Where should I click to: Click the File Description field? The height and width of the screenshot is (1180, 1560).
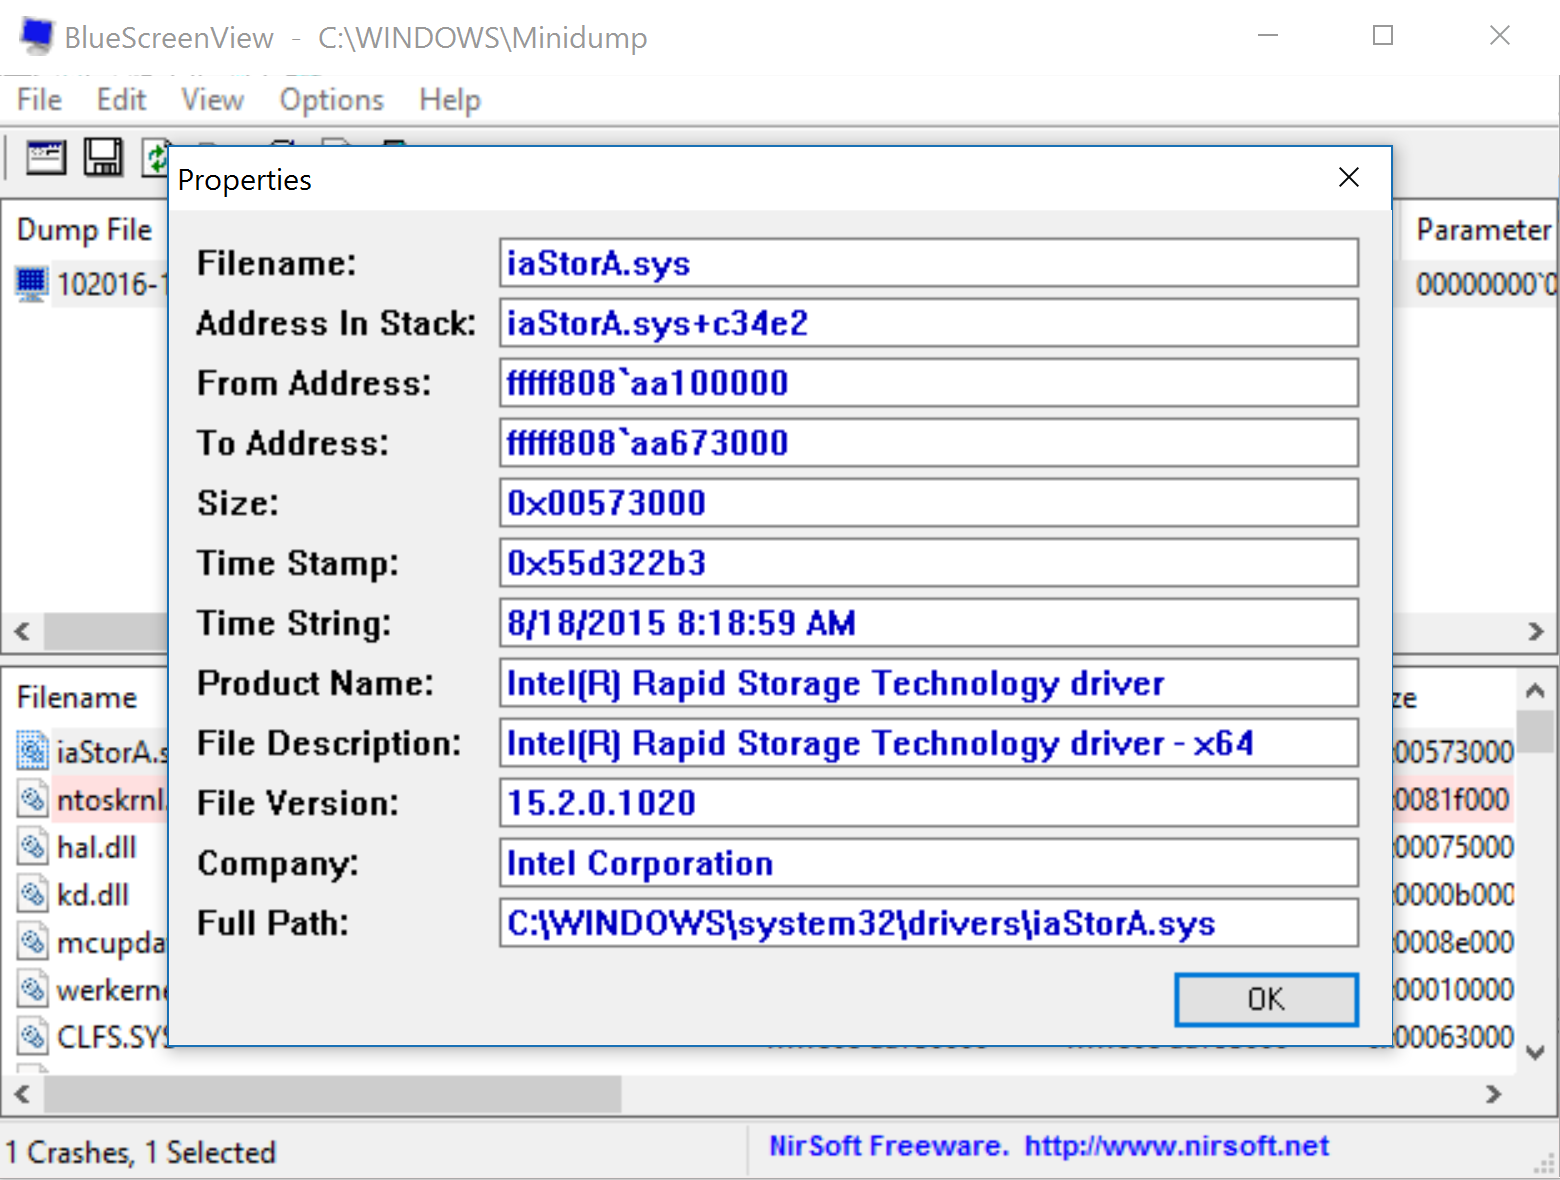pos(929,743)
